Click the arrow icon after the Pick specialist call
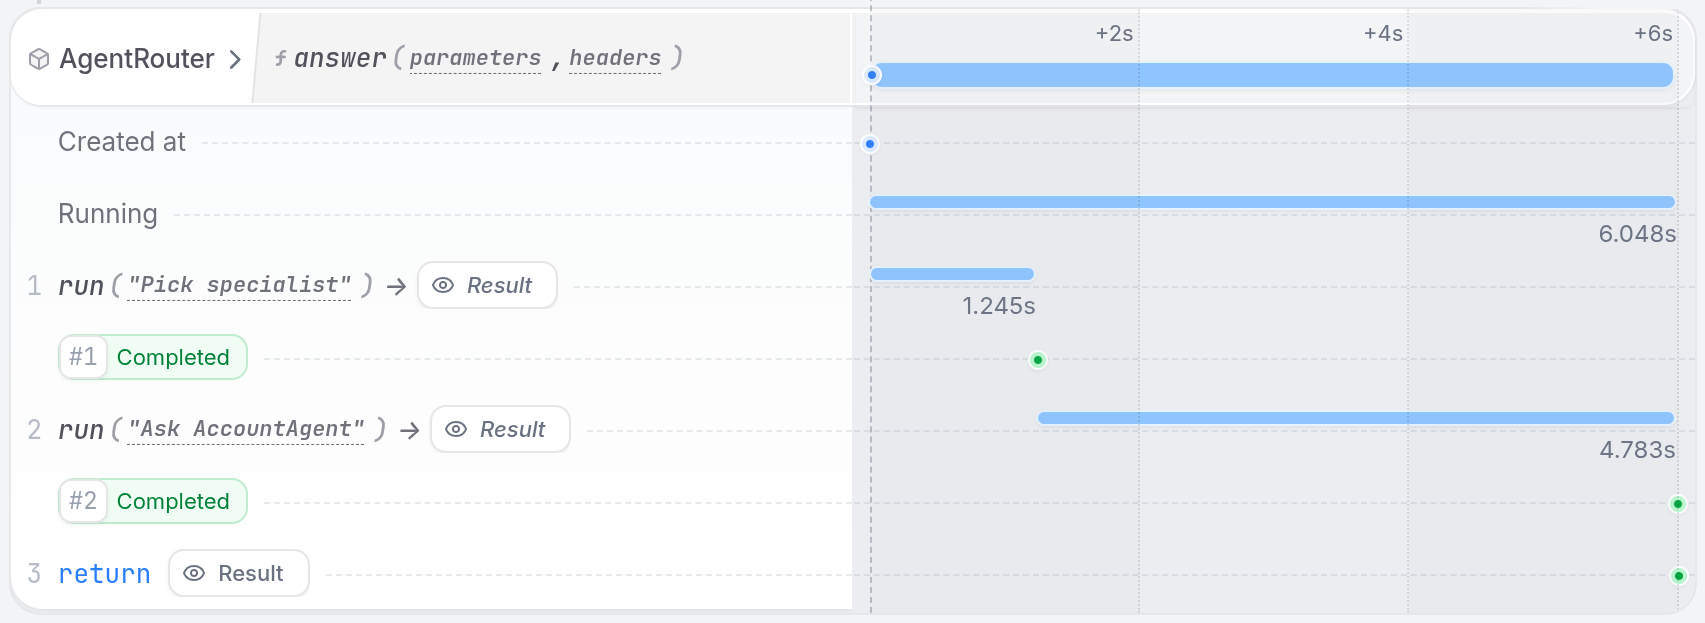The width and height of the screenshot is (1705, 623). (x=397, y=286)
